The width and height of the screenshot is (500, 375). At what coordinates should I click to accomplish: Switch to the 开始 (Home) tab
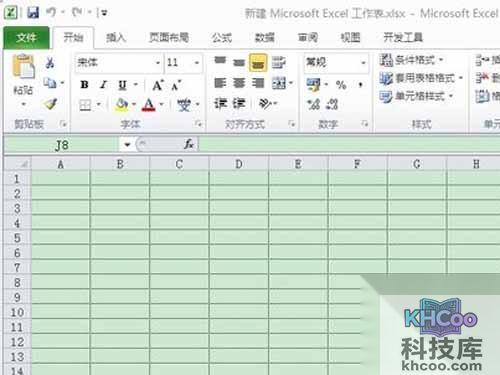pyautogui.click(x=73, y=37)
